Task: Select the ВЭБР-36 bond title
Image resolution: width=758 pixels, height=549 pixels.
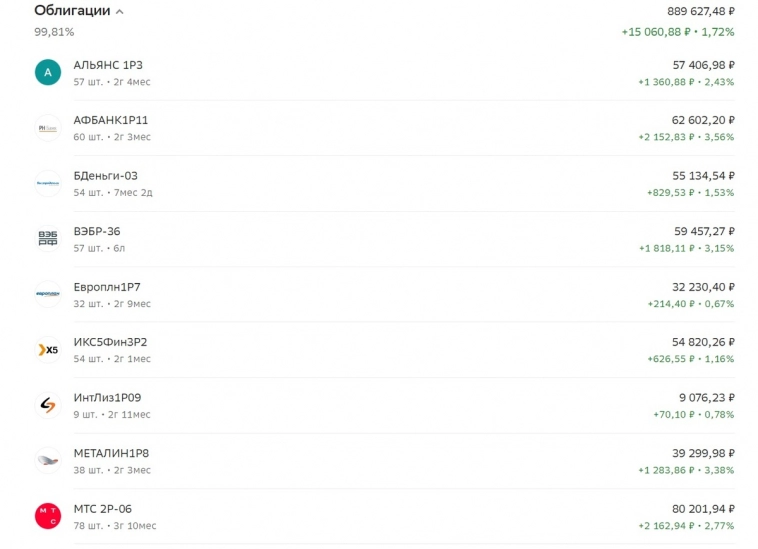Action: coord(97,231)
